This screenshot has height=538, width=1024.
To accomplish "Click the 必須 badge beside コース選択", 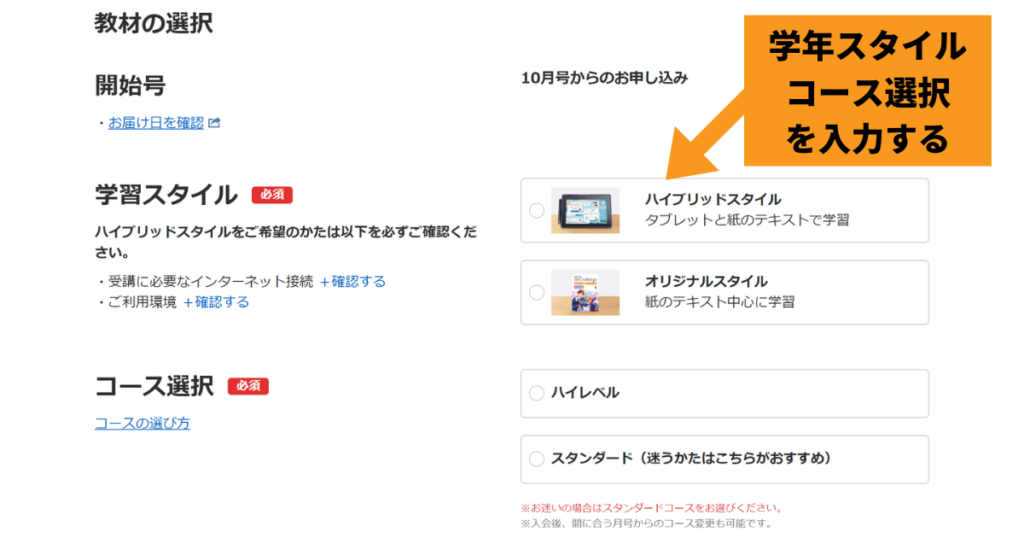I will tap(248, 386).
